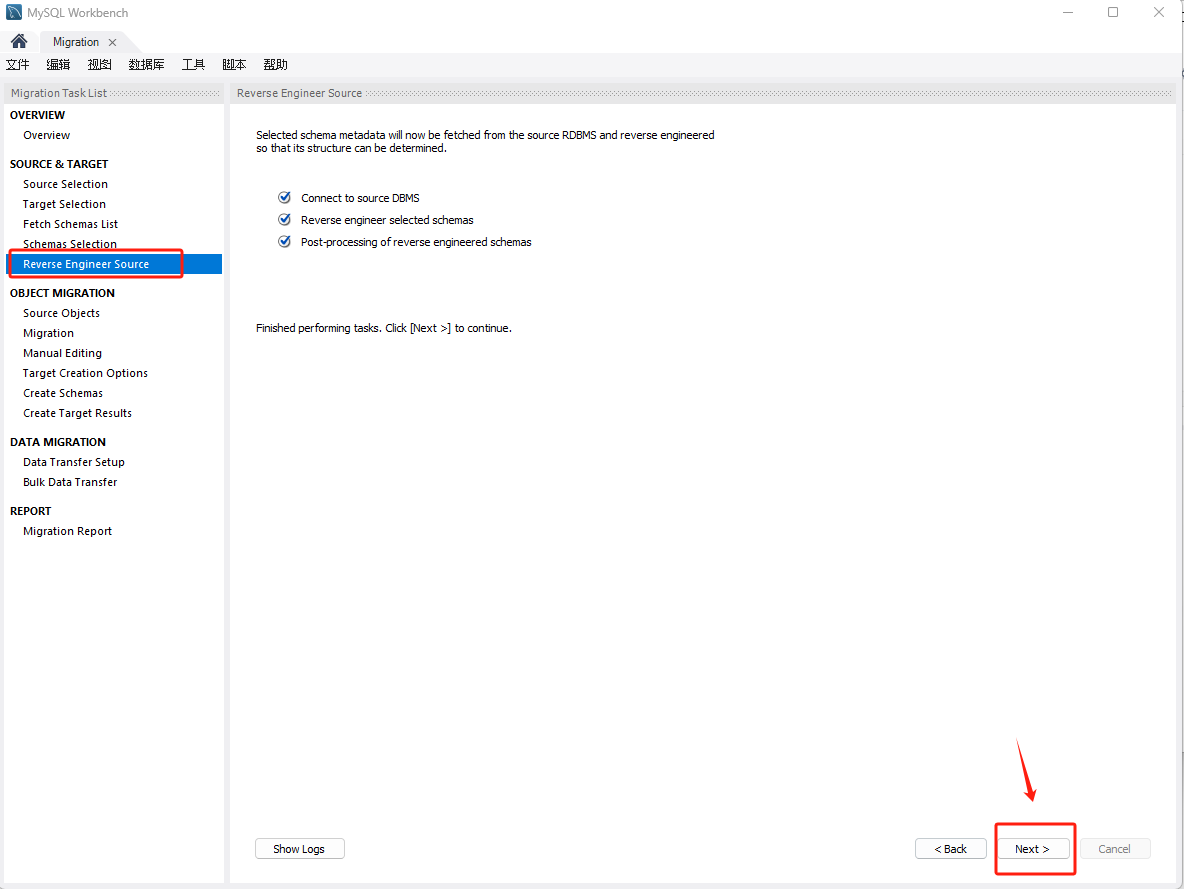This screenshot has height=889, width=1184.
Task: Click the Reverse engineer selected schemas label
Action: pos(387,220)
